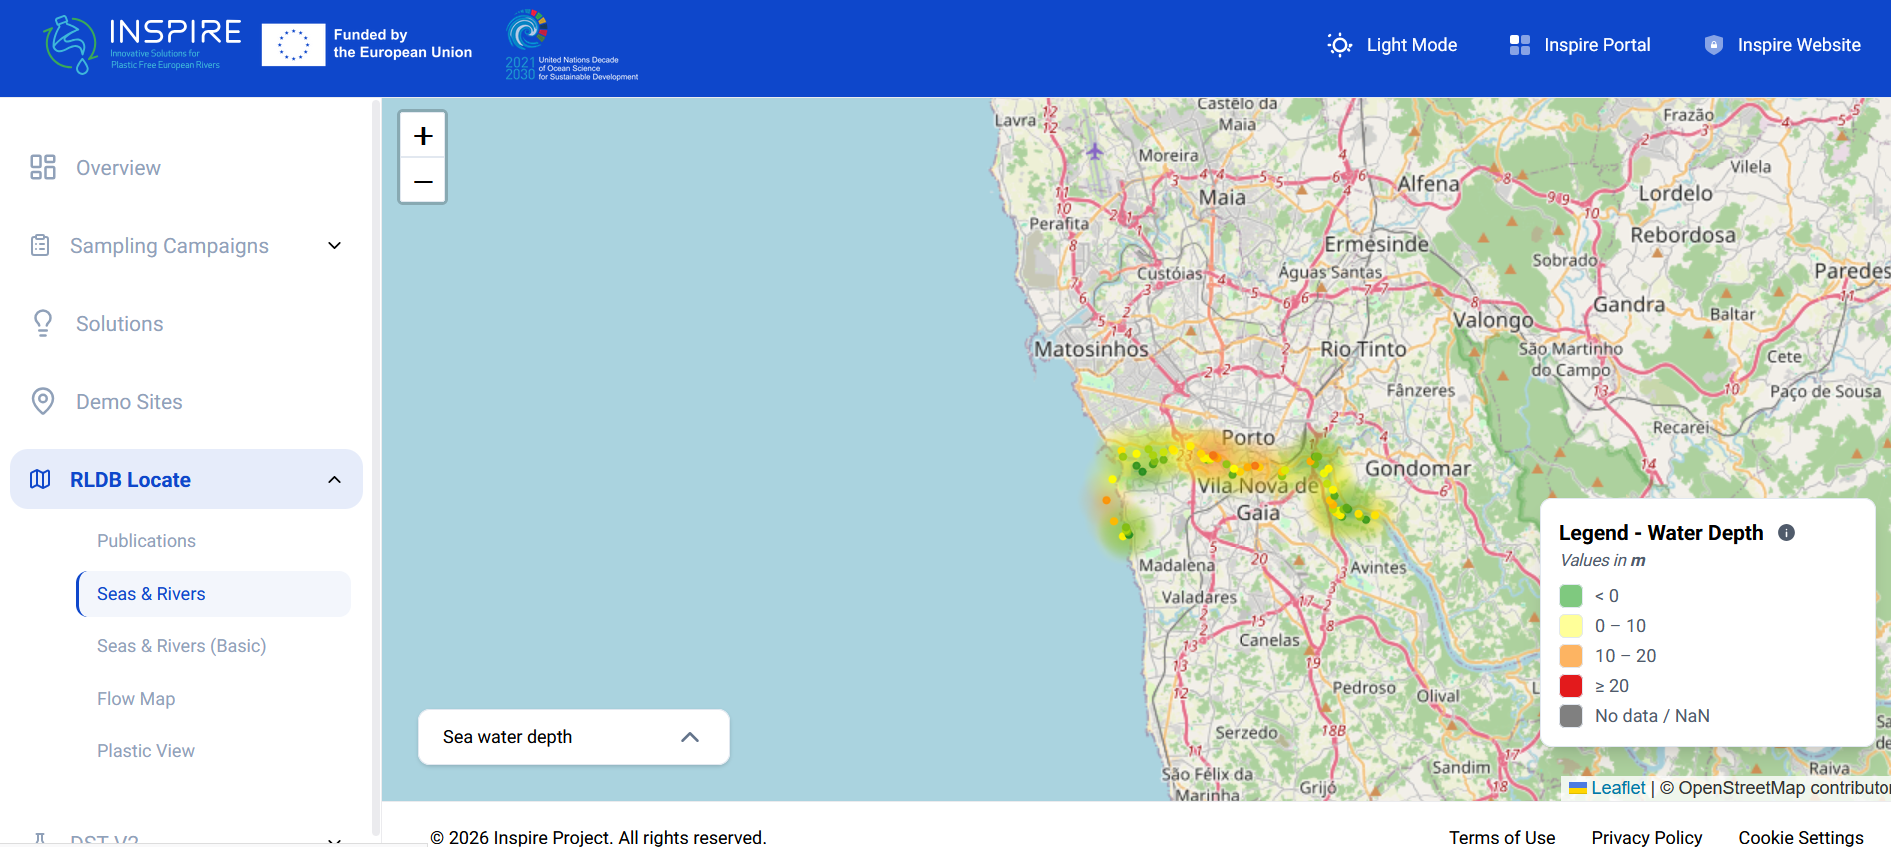Click the orange '10 – 20' legend swatch
The height and width of the screenshot is (847, 1891).
tap(1571, 656)
